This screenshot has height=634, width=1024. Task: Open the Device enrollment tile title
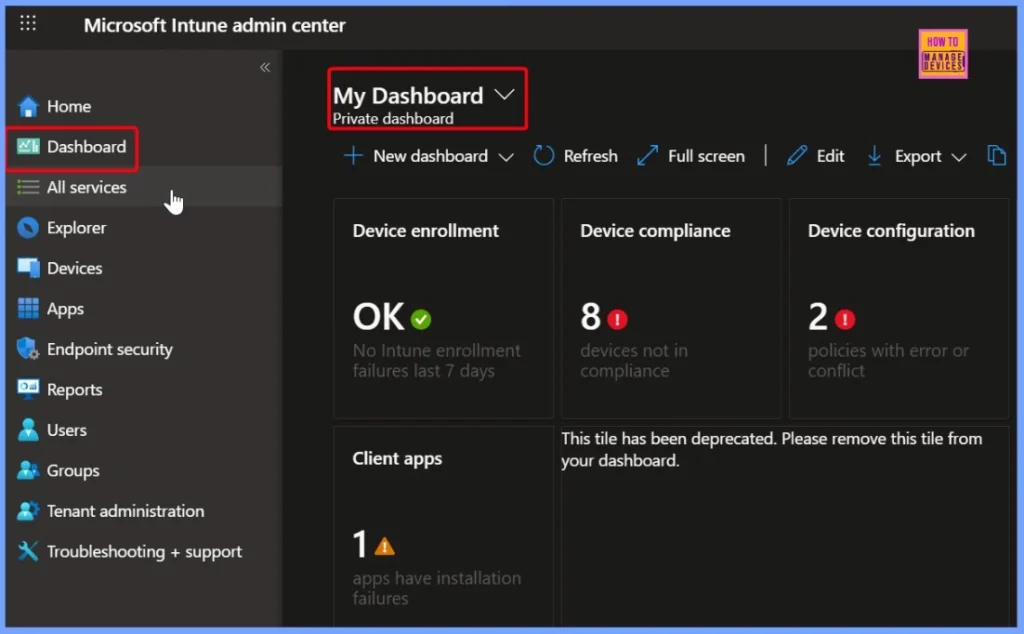coord(425,230)
